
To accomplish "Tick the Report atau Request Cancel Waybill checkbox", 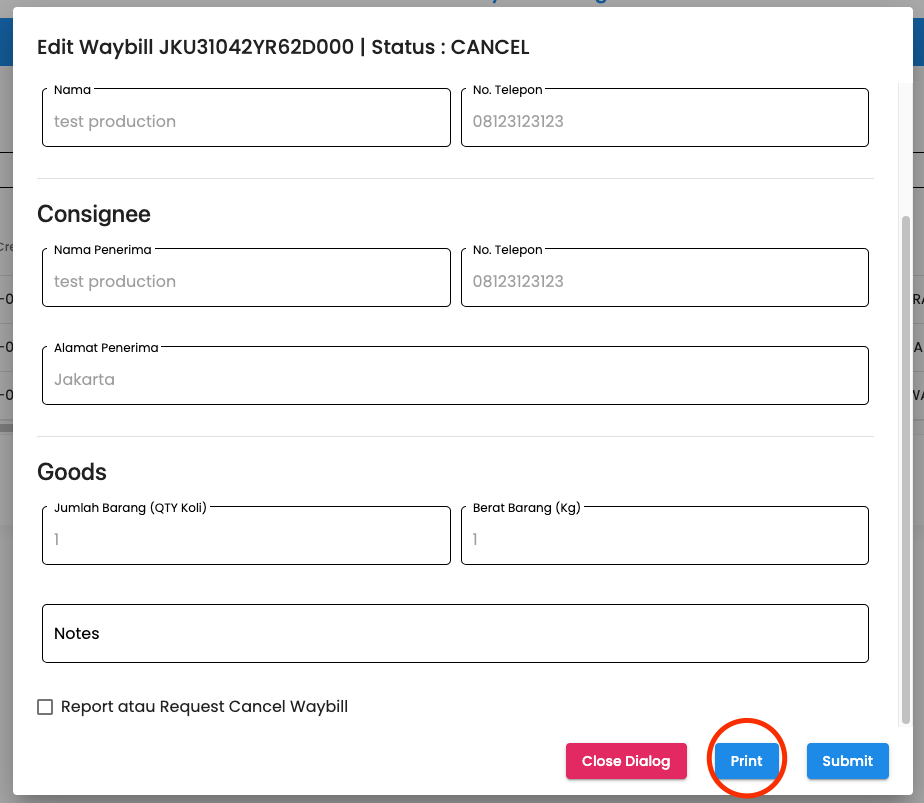I will click(x=45, y=707).
